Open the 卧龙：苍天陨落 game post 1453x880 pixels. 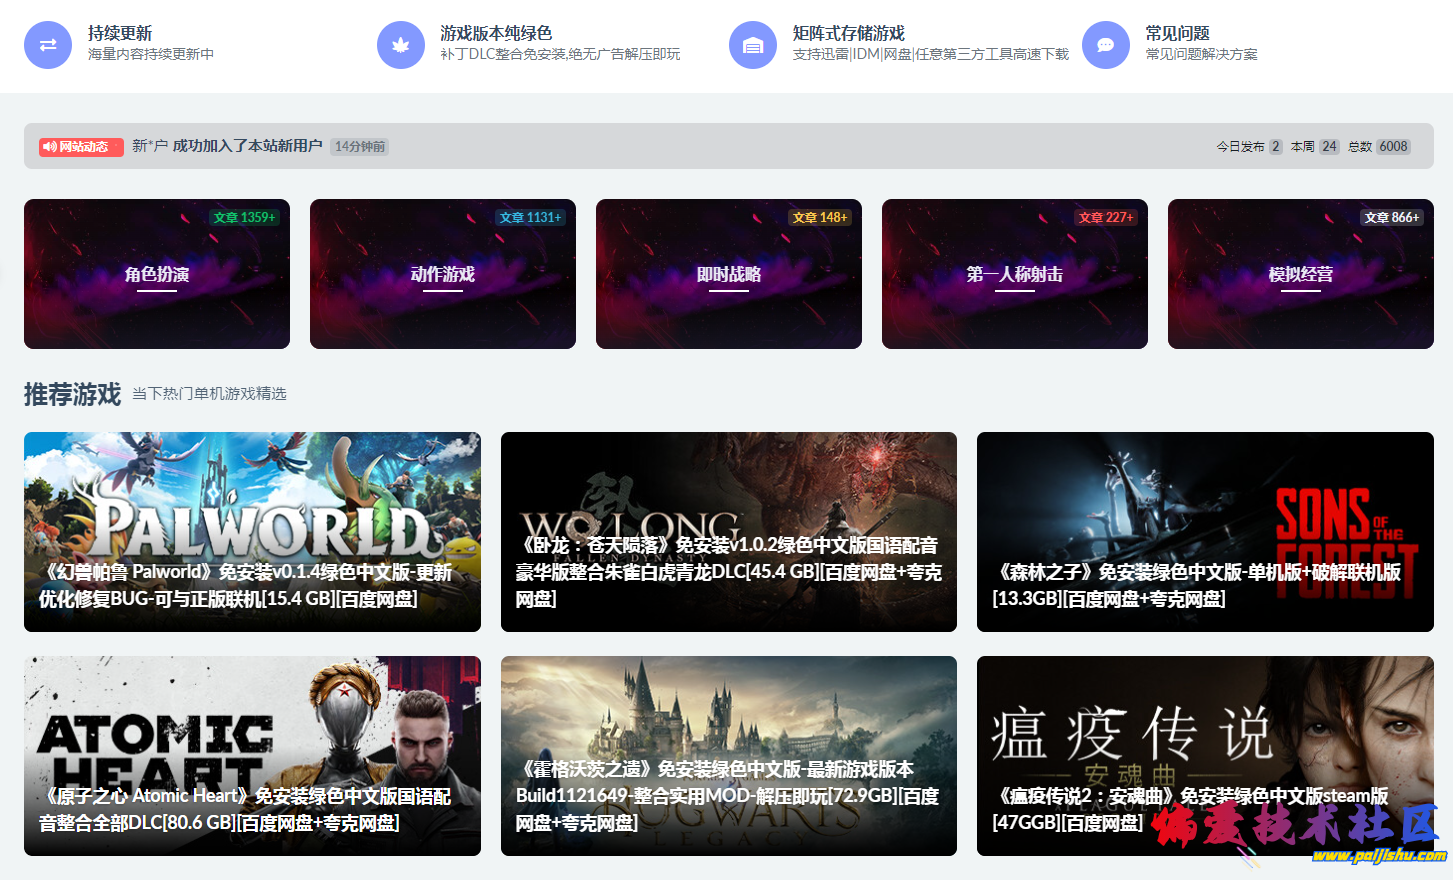click(728, 531)
